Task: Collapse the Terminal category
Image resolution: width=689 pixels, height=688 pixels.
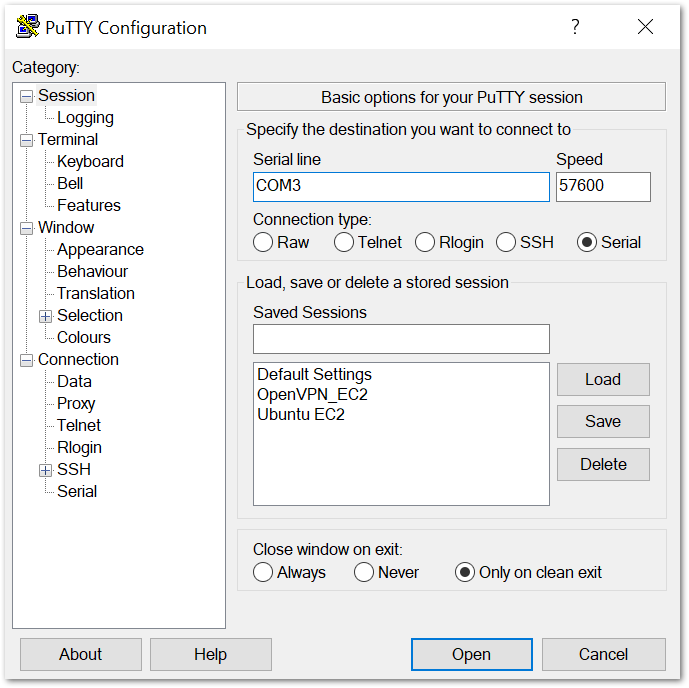Action: point(26,140)
